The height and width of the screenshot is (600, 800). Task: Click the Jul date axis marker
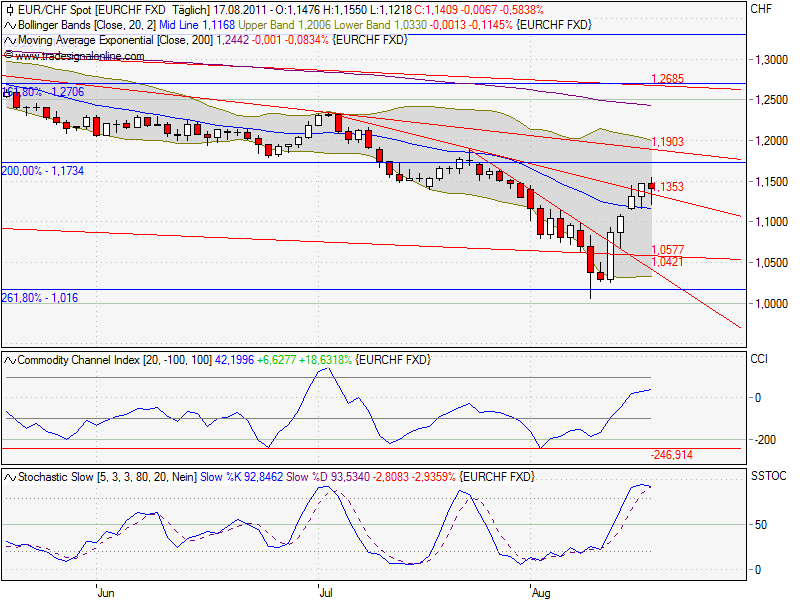point(326,593)
